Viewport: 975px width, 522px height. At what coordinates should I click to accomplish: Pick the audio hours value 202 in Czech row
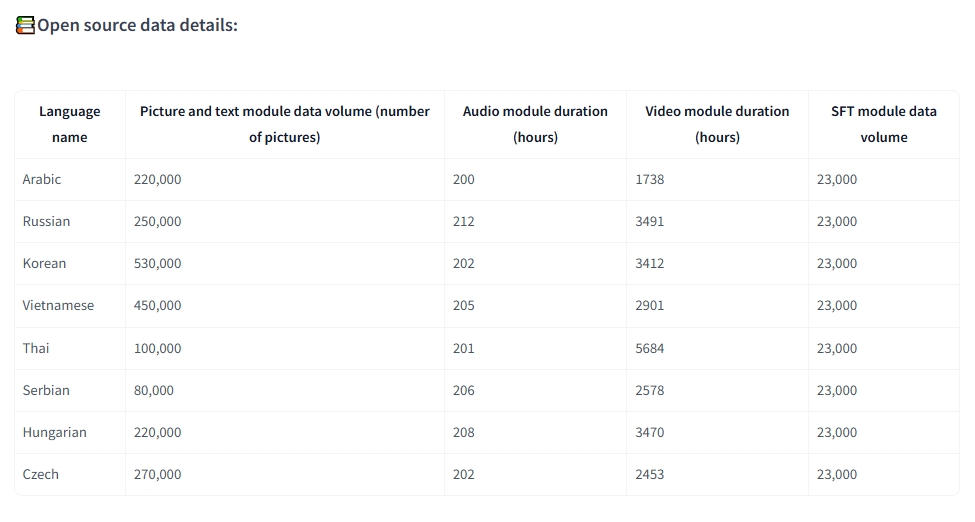coord(464,474)
